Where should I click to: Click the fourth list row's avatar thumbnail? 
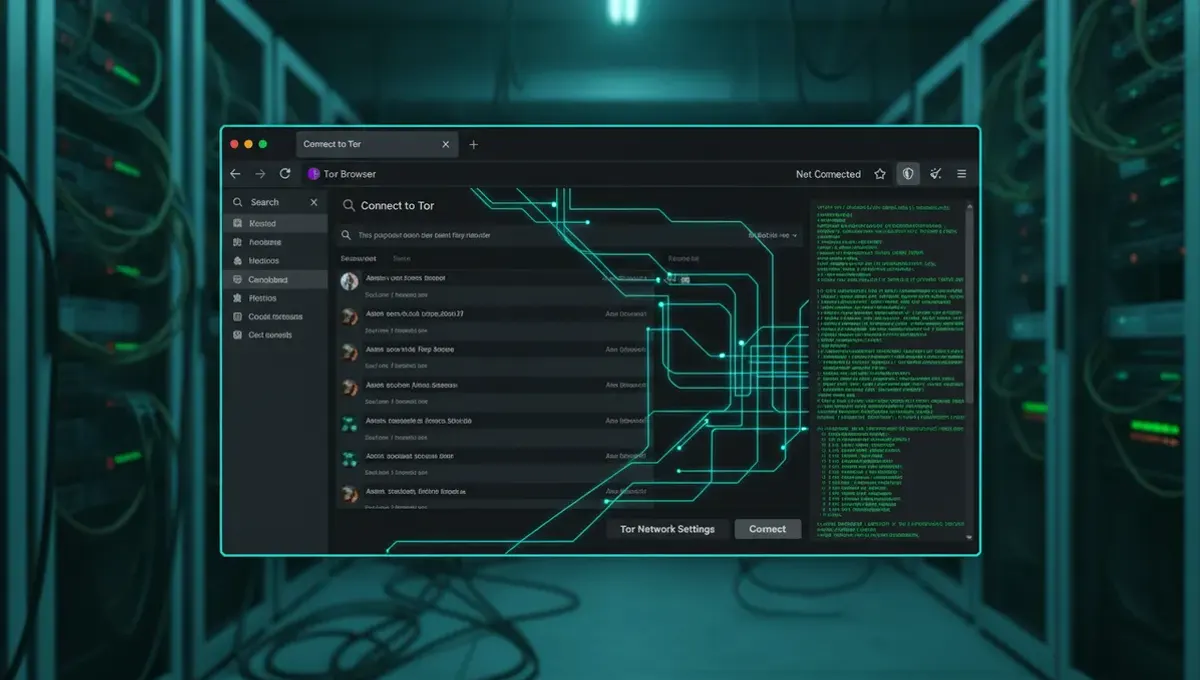tap(349, 387)
